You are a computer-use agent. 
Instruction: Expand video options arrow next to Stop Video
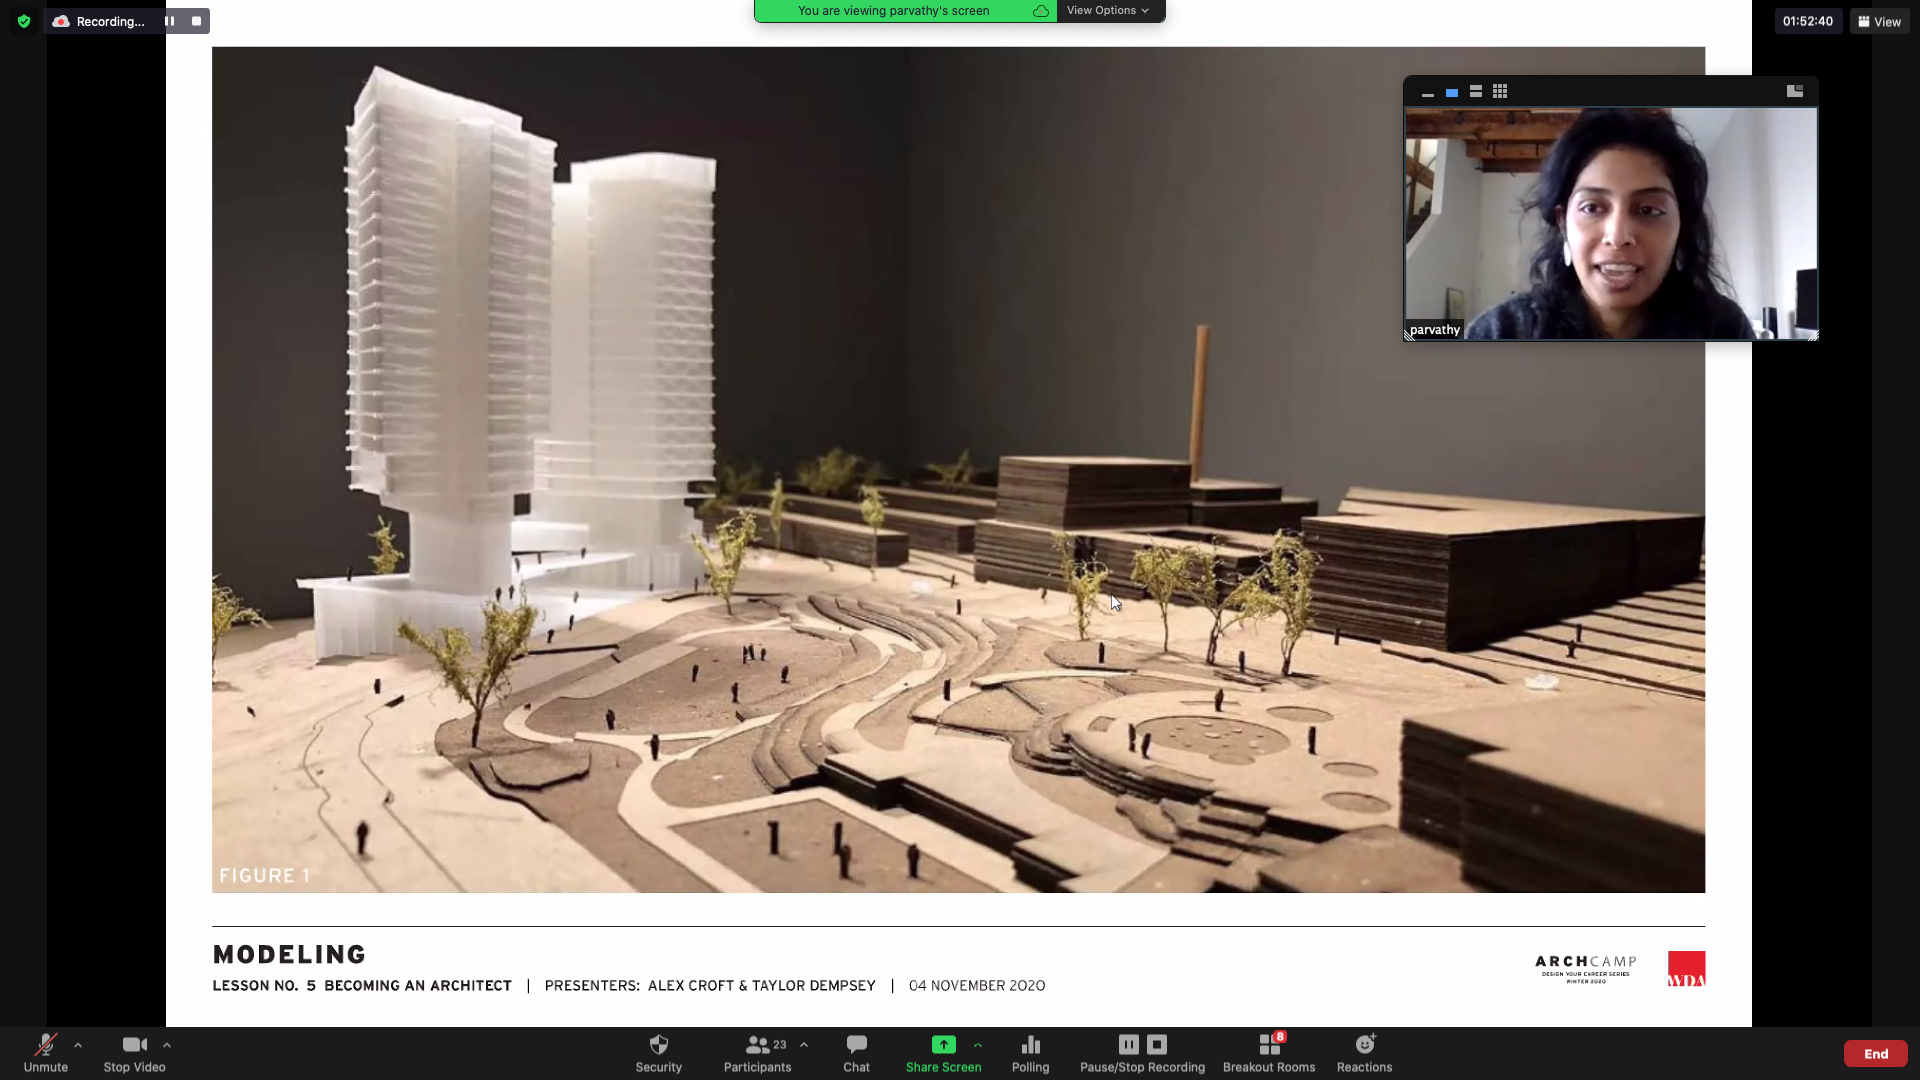(x=167, y=1045)
